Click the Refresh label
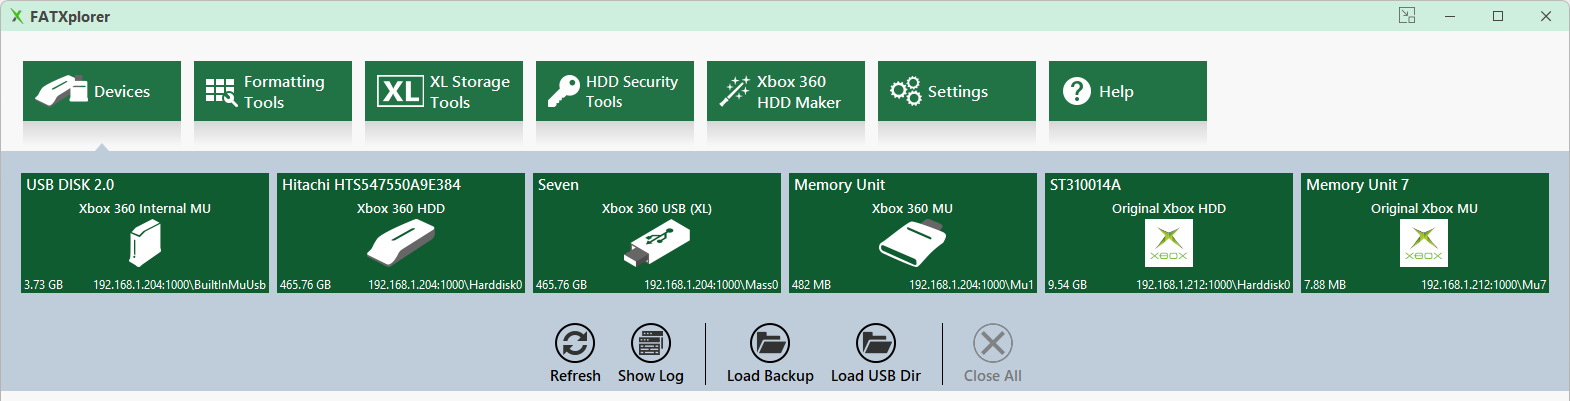Viewport: 1570px width, 401px height. [575, 376]
